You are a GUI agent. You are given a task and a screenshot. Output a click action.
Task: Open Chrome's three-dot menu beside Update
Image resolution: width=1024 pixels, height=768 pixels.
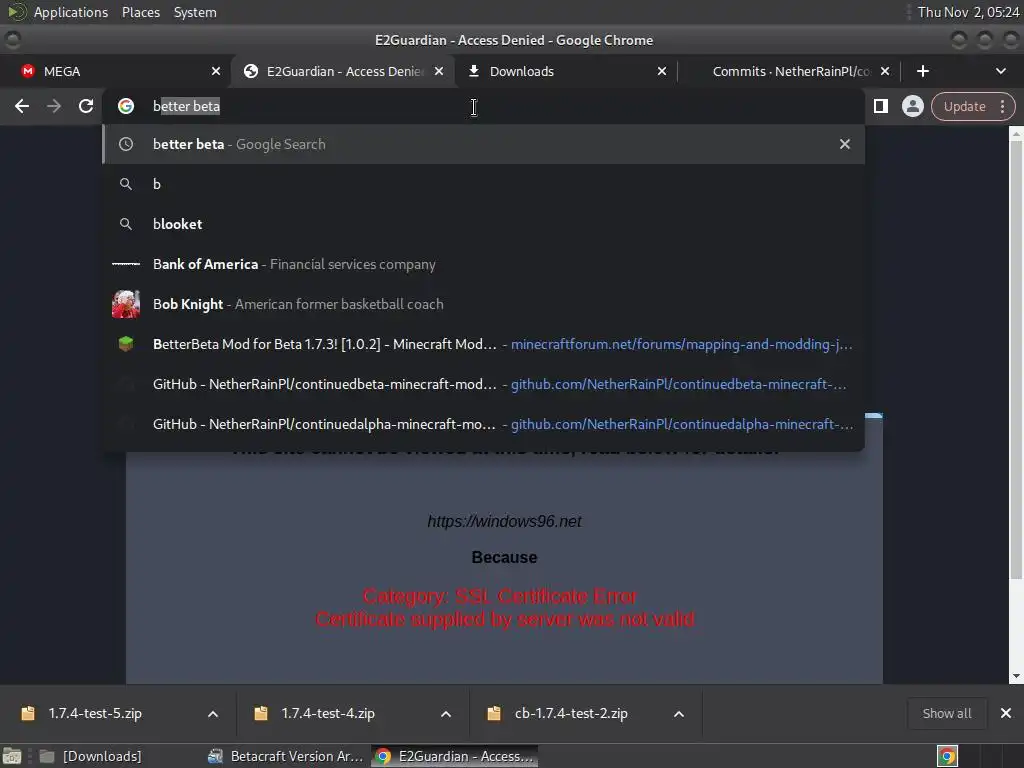(1002, 106)
